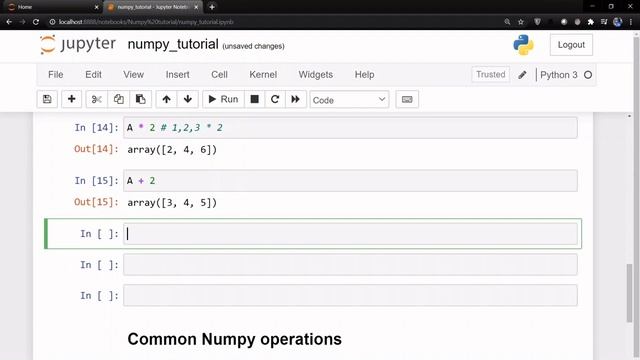Screen dimensions: 640x360
Task: Click the Logout button
Action: pyautogui.click(x=571, y=45)
